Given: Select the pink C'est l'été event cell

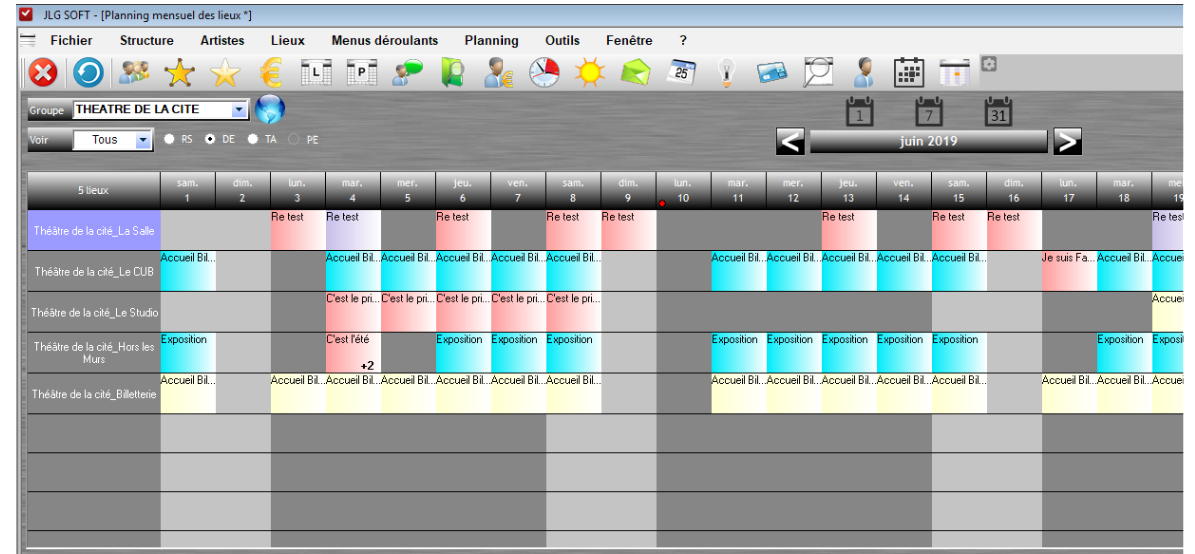Looking at the screenshot, I should (352, 352).
